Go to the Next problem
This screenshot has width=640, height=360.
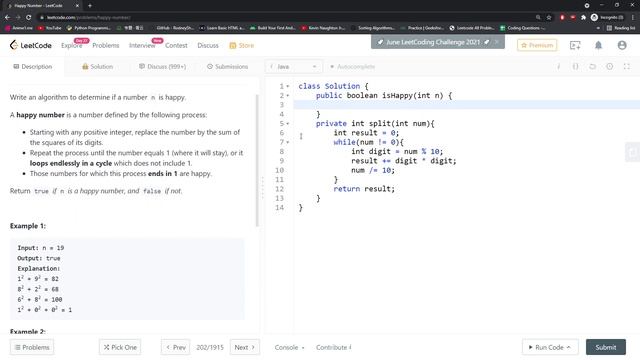[244, 347]
